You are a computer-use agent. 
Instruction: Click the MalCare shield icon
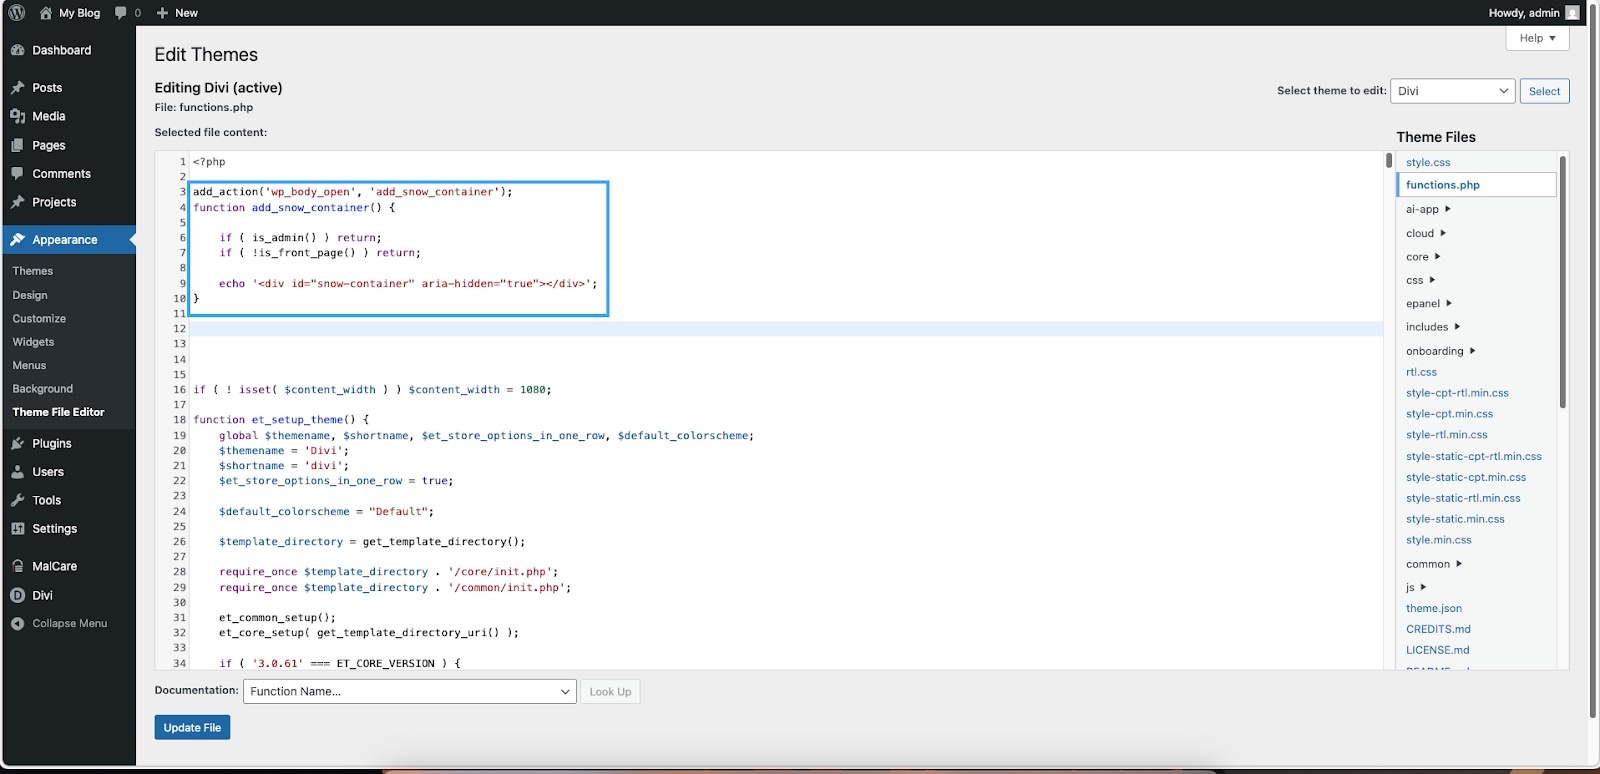(x=18, y=566)
